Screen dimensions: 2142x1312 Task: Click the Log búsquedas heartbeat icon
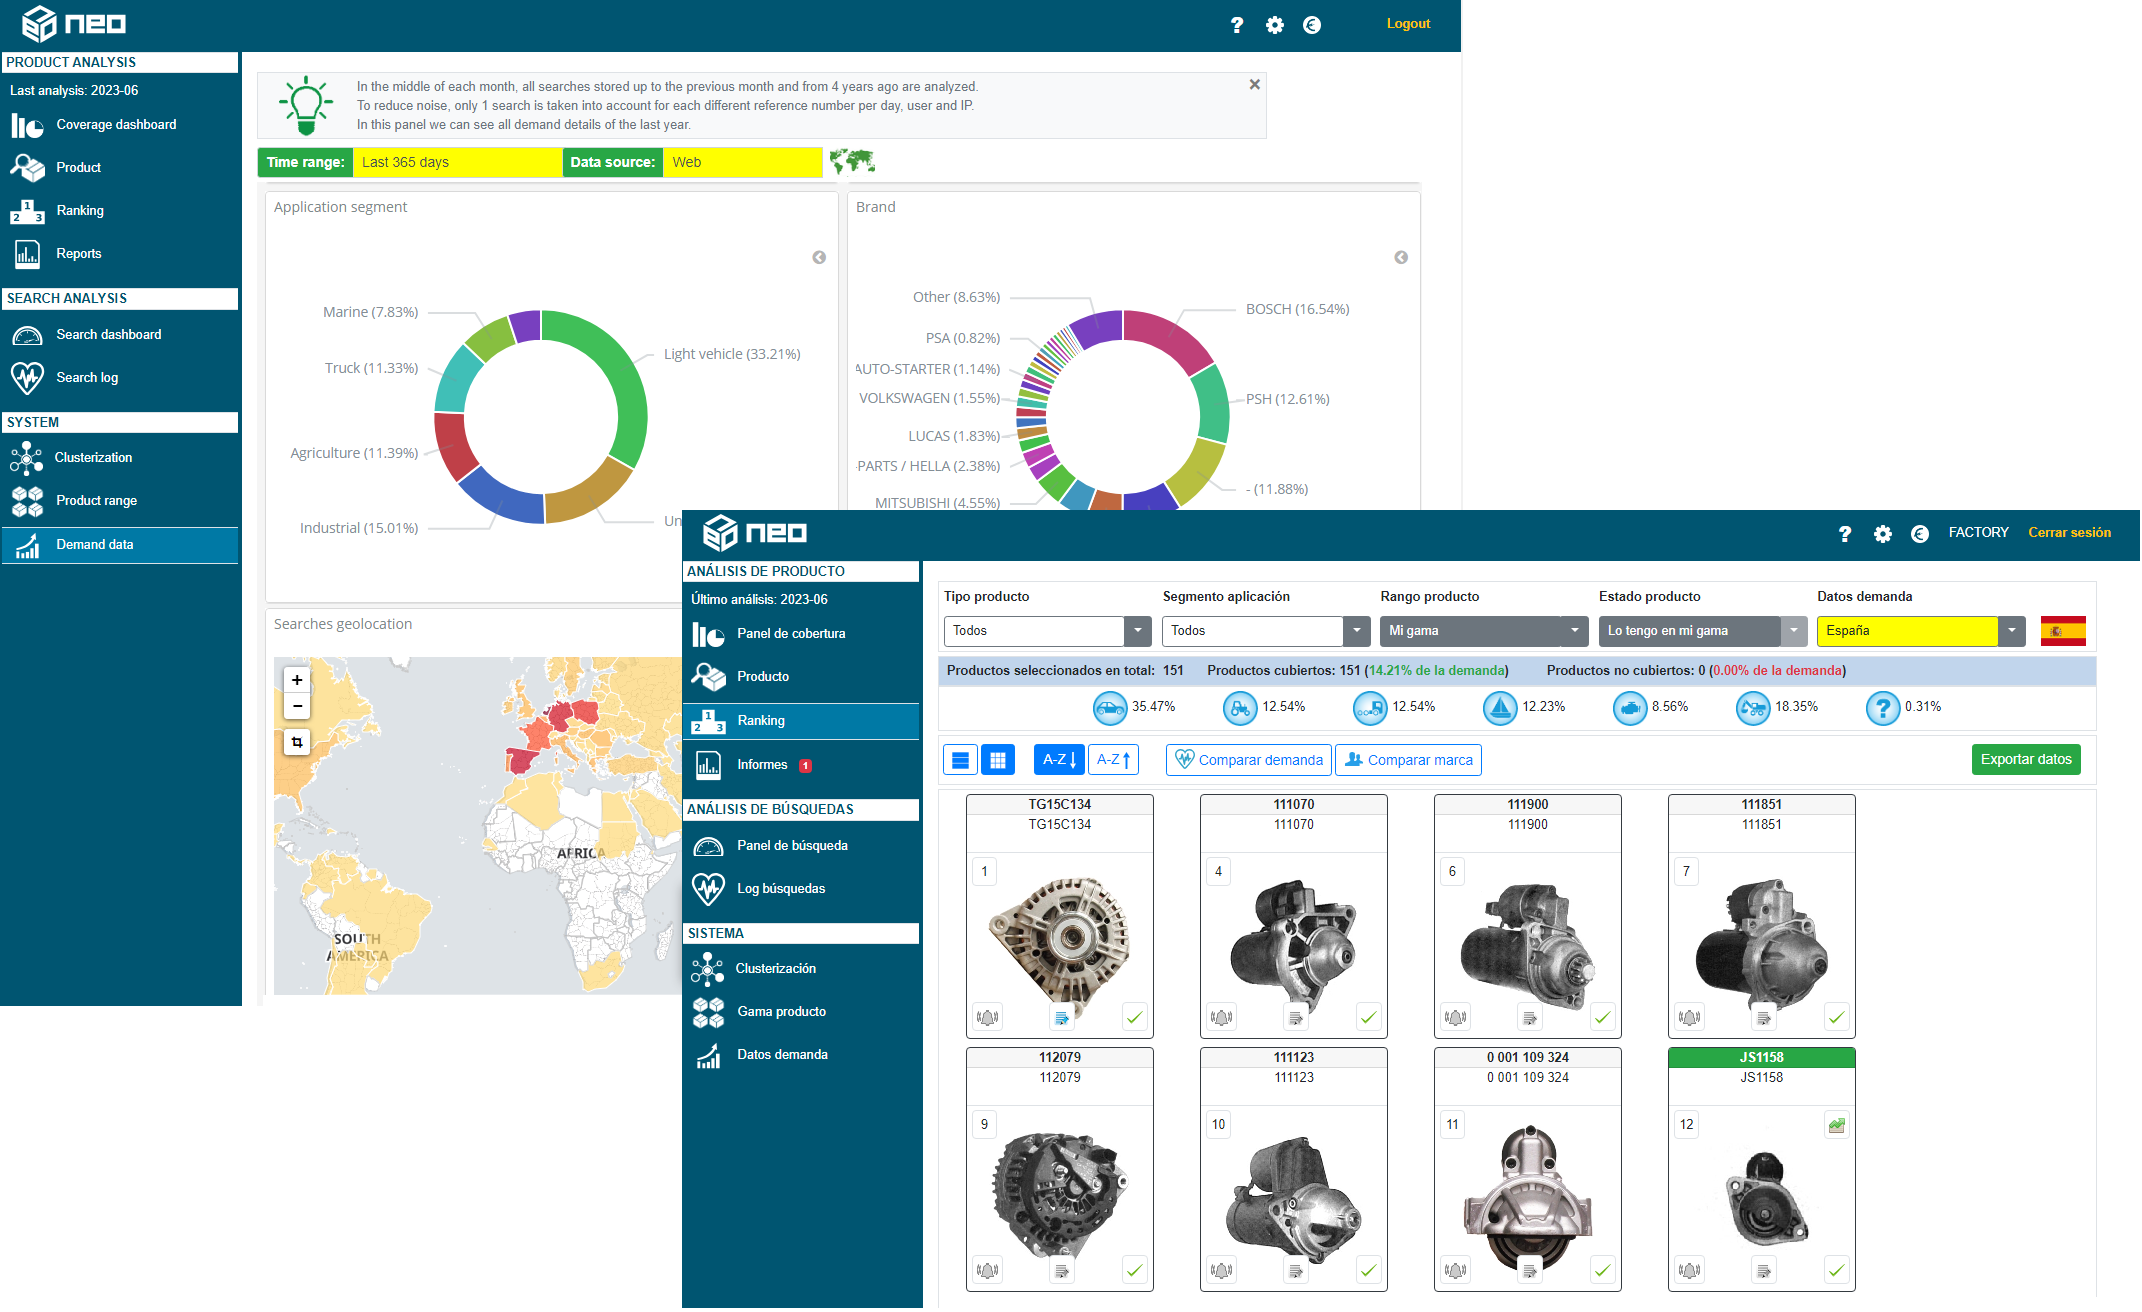(x=708, y=889)
